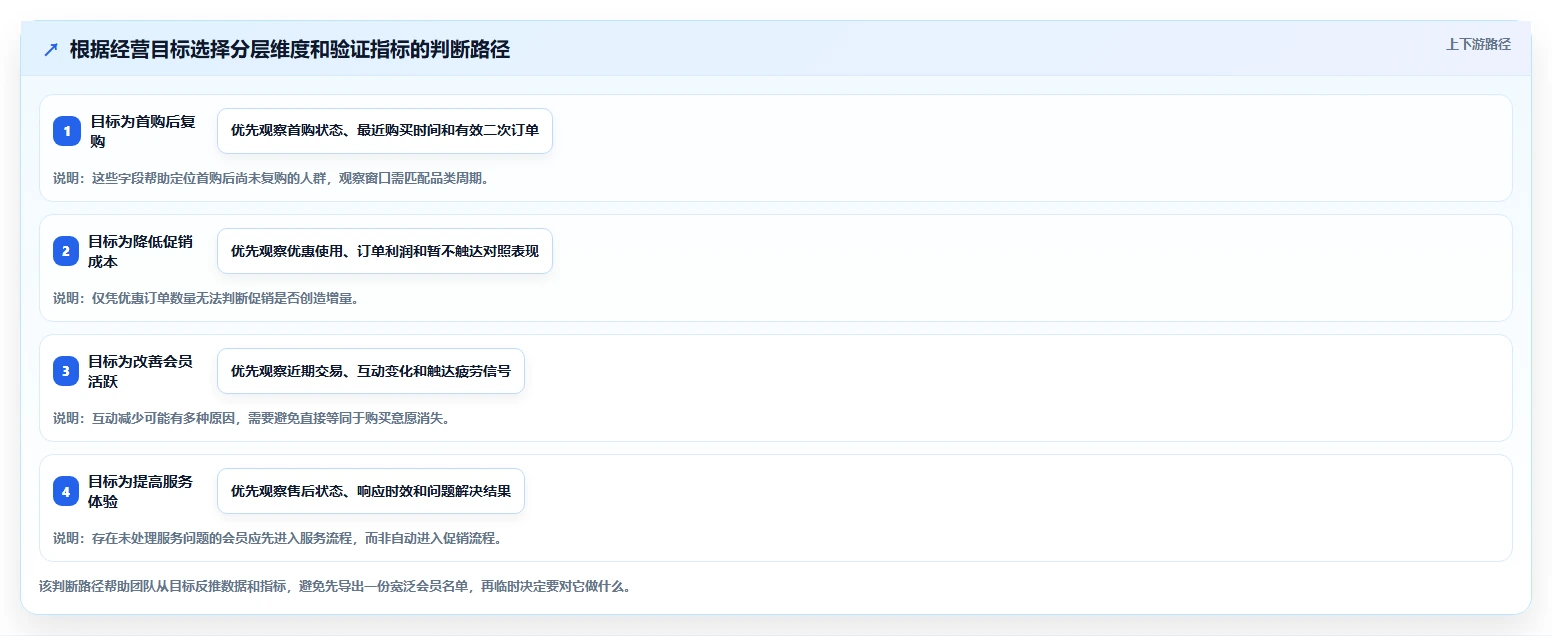Click the label 目标为改善会员活跃
The width and height of the screenshot is (1552, 636).
[x=141, y=371]
